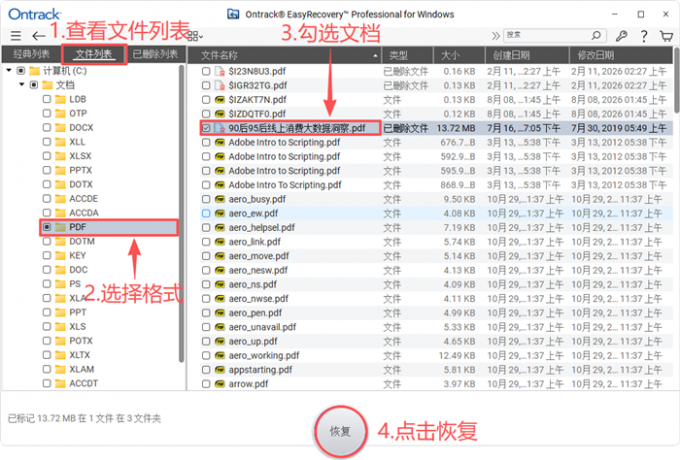
Task: Check the XLSX folder checkbox
Action: point(47,156)
